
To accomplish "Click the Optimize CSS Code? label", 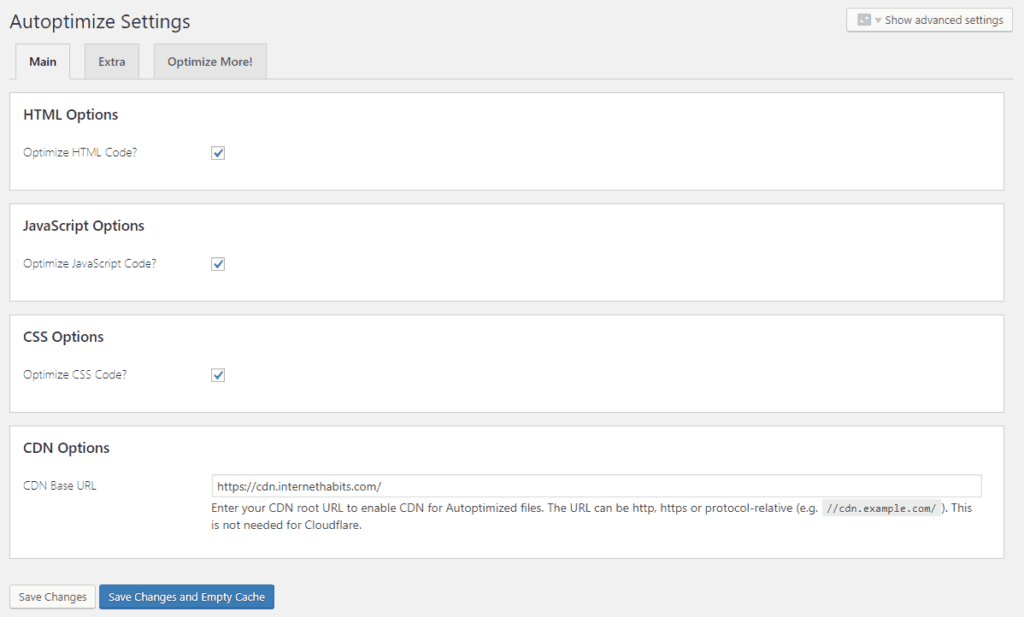I will click(75, 375).
